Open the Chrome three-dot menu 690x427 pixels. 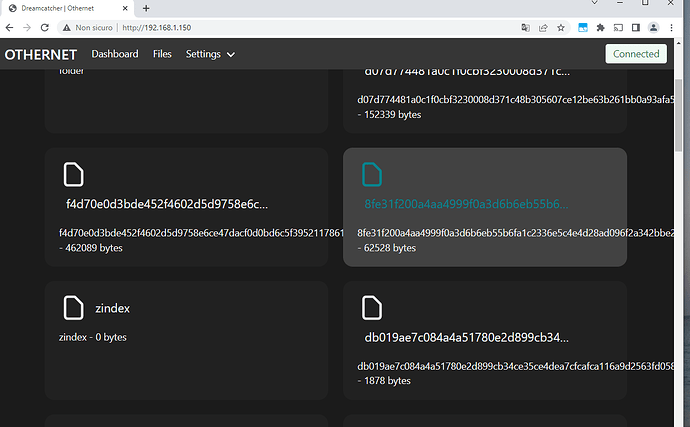(x=671, y=28)
